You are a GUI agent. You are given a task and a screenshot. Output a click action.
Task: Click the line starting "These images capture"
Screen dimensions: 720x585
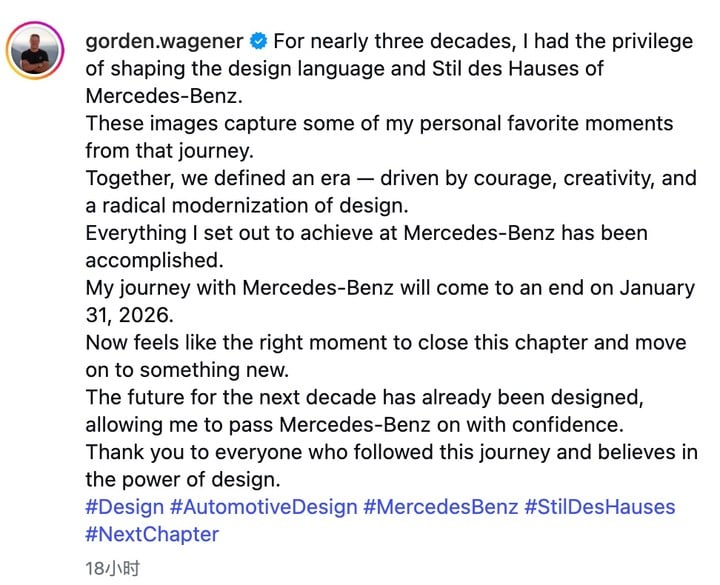tap(380, 124)
